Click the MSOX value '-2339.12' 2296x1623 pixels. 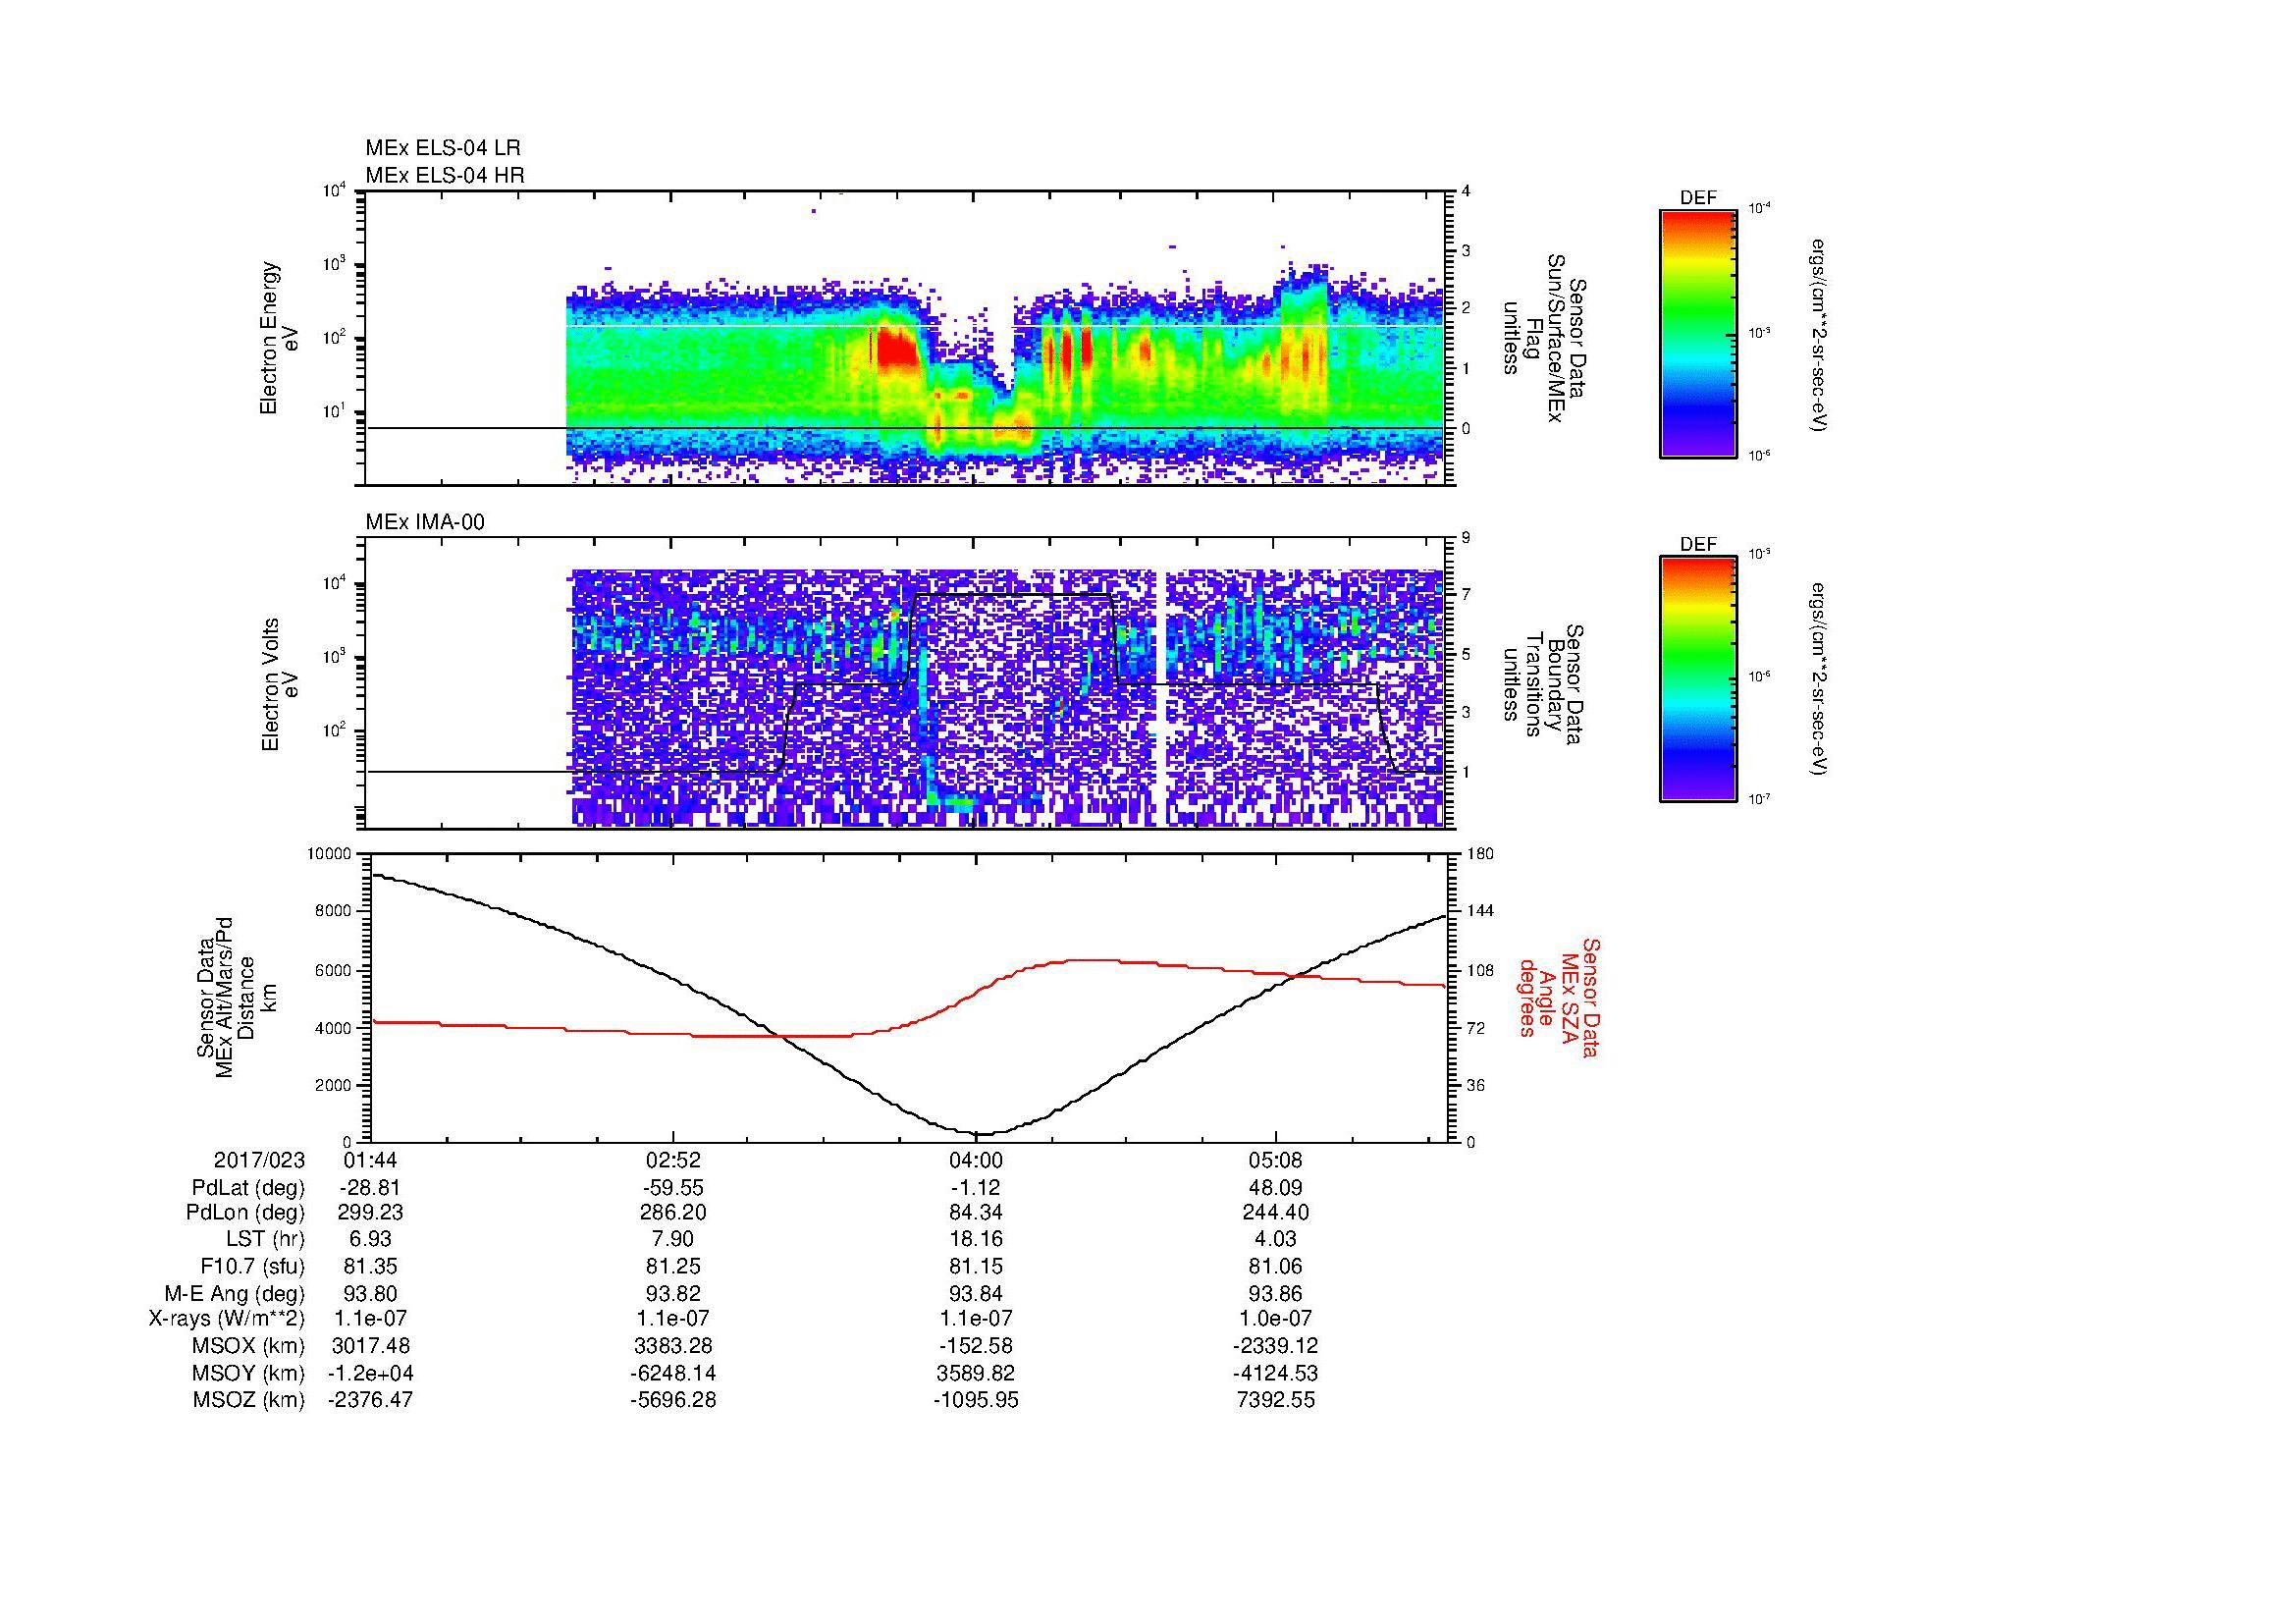[1275, 1346]
